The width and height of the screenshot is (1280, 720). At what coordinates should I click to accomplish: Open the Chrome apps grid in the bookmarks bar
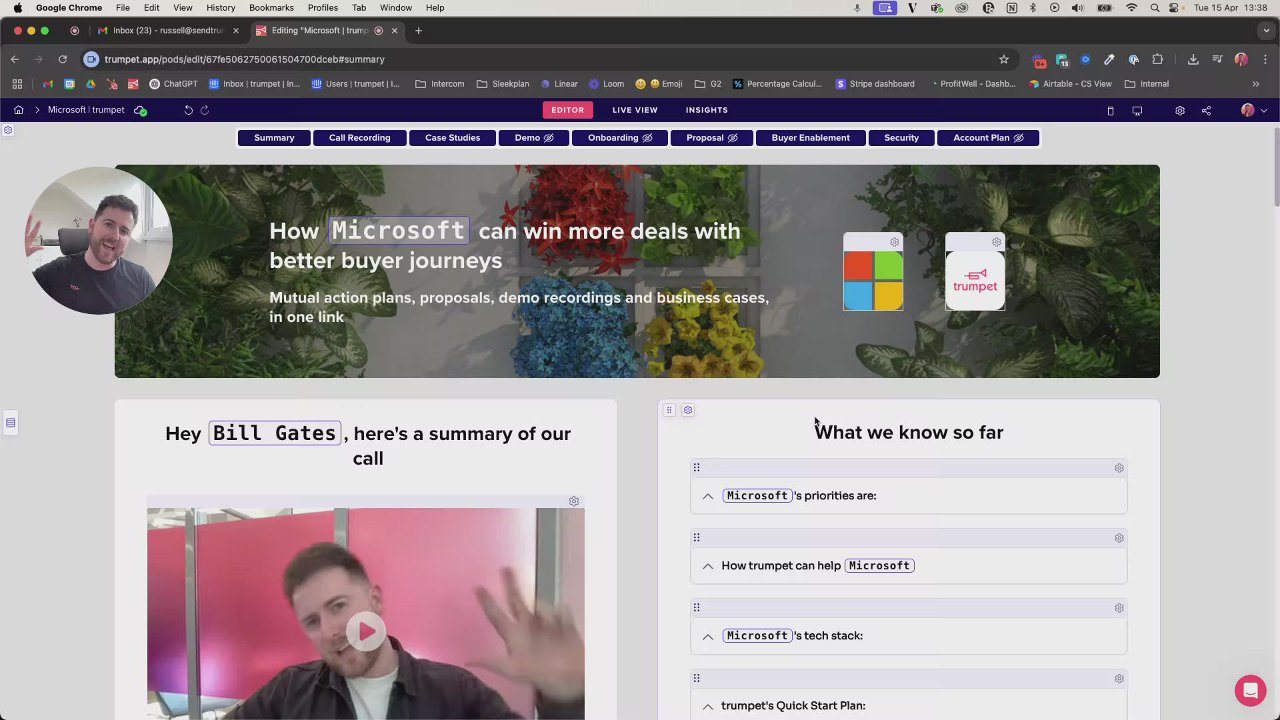(17, 84)
